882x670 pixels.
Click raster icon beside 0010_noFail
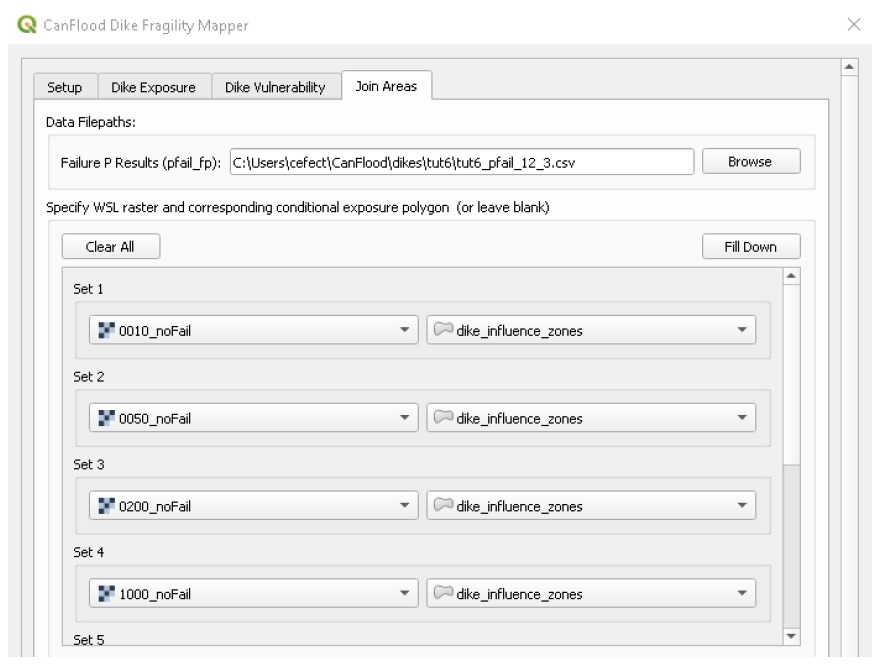click(x=106, y=330)
